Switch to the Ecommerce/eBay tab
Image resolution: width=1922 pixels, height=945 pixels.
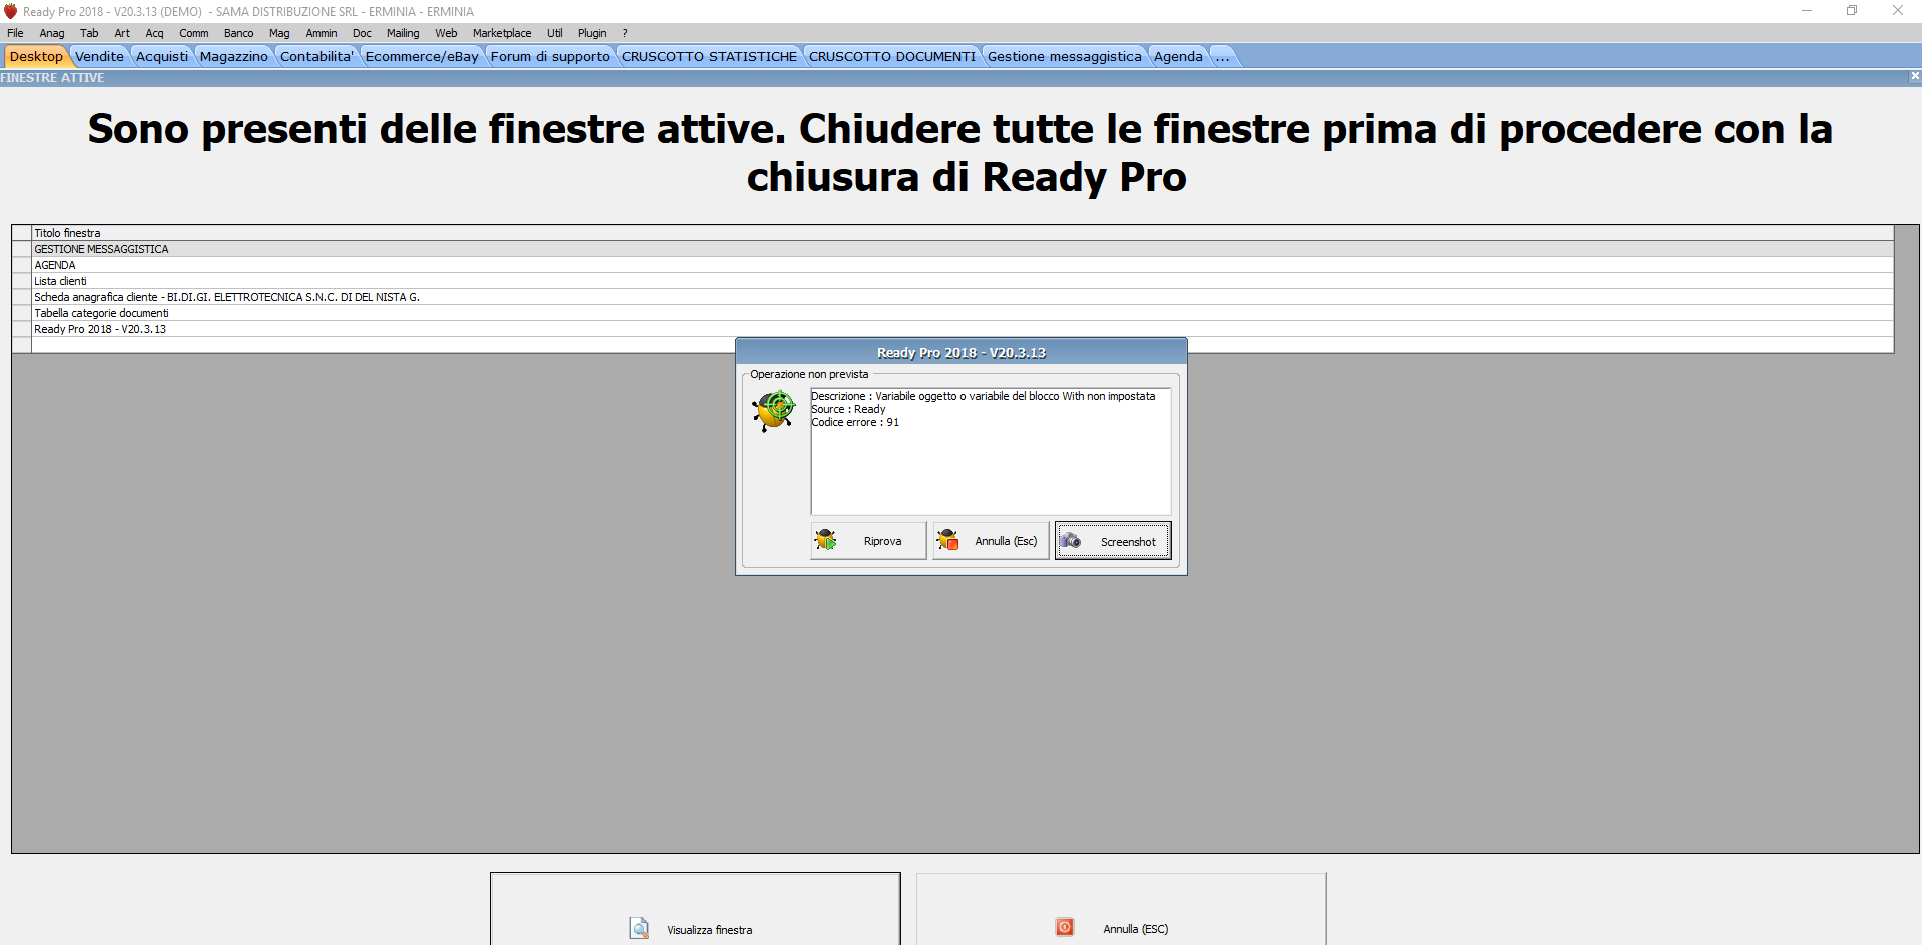tap(422, 56)
